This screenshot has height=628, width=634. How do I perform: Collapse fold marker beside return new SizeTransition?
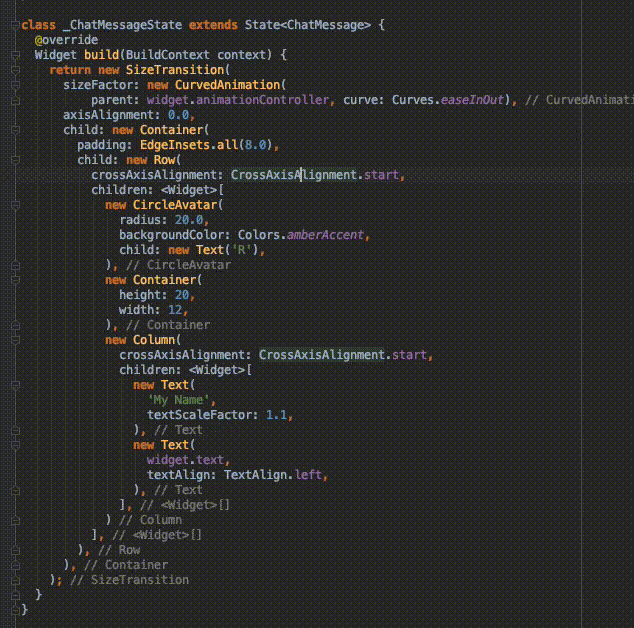pos(15,70)
